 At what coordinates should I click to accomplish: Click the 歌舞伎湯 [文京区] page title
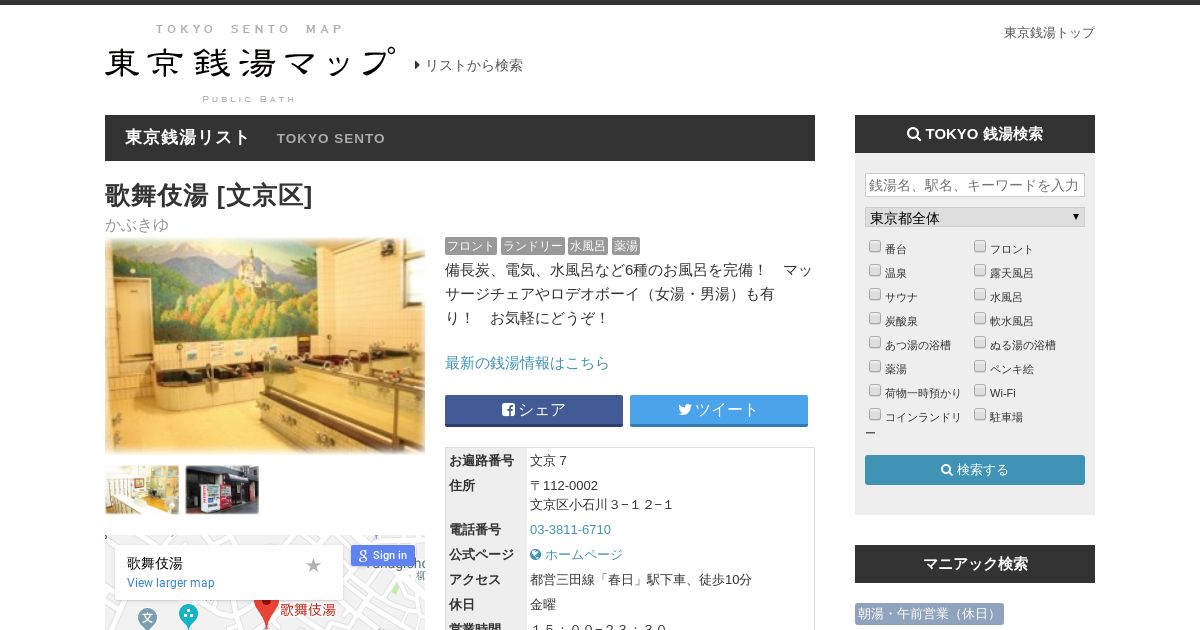[209, 195]
